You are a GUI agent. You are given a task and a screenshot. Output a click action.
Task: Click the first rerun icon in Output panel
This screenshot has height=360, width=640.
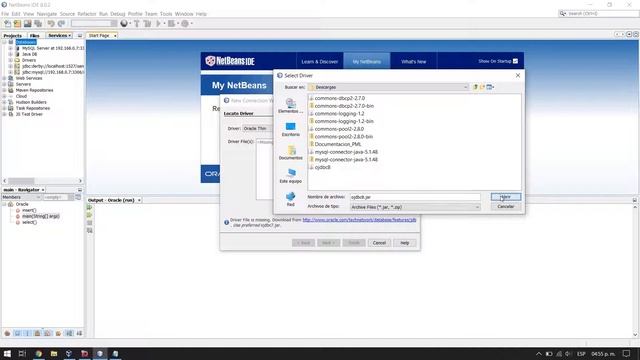tap(89, 207)
